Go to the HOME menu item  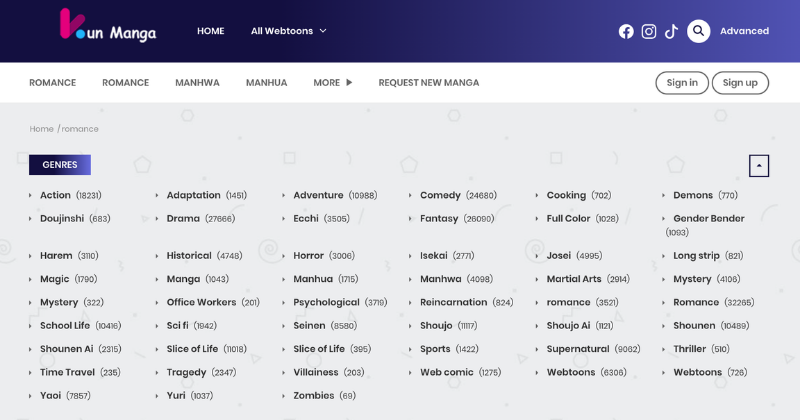click(x=210, y=31)
